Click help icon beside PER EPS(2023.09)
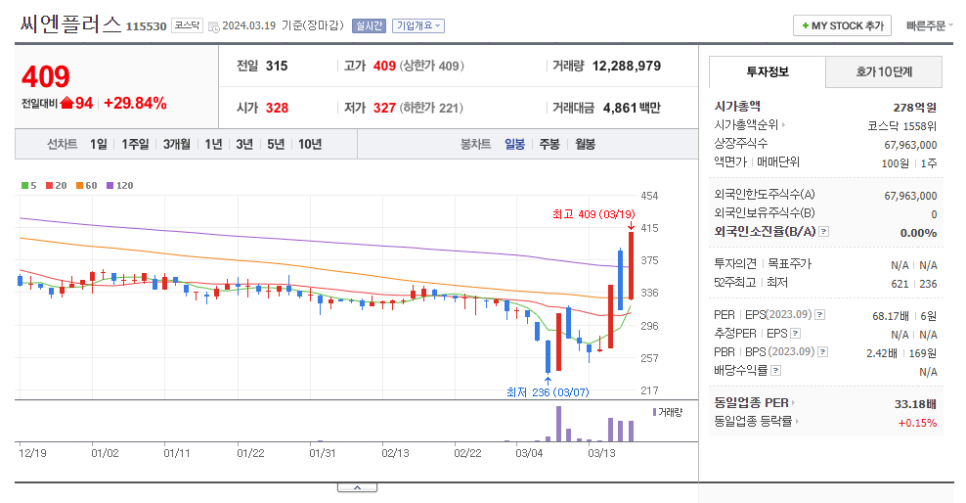This screenshot has width=966, height=503. 819,315
